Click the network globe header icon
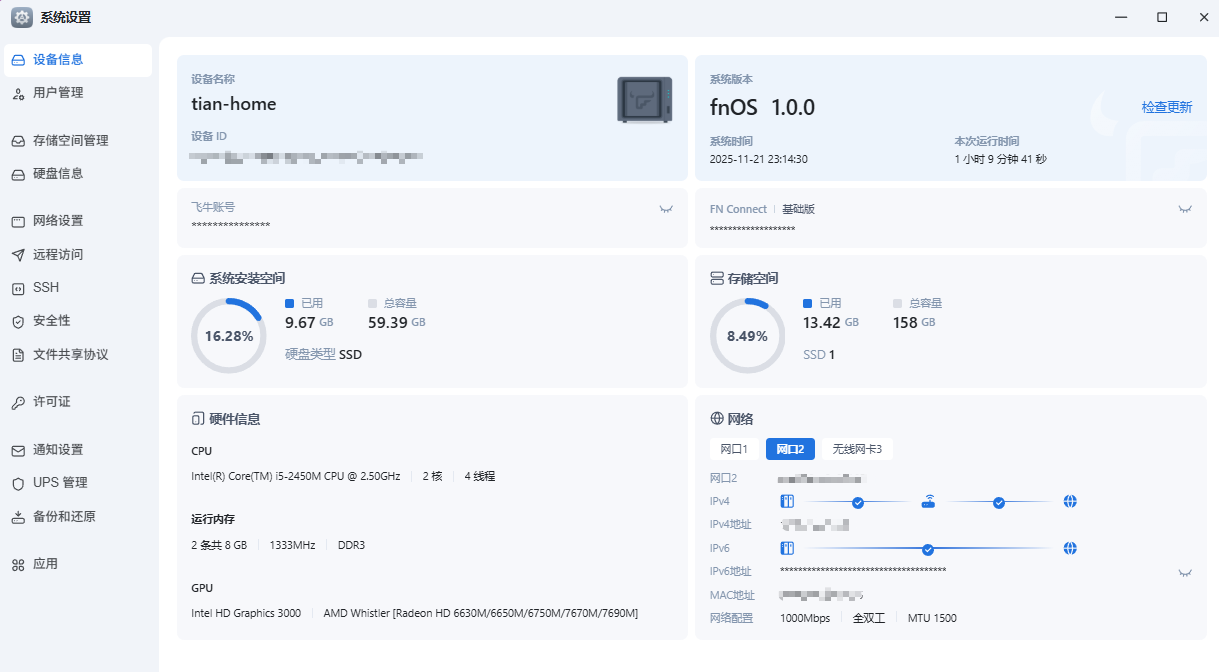Image resolution: width=1219 pixels, height=672 pixels. coord(717,418)
